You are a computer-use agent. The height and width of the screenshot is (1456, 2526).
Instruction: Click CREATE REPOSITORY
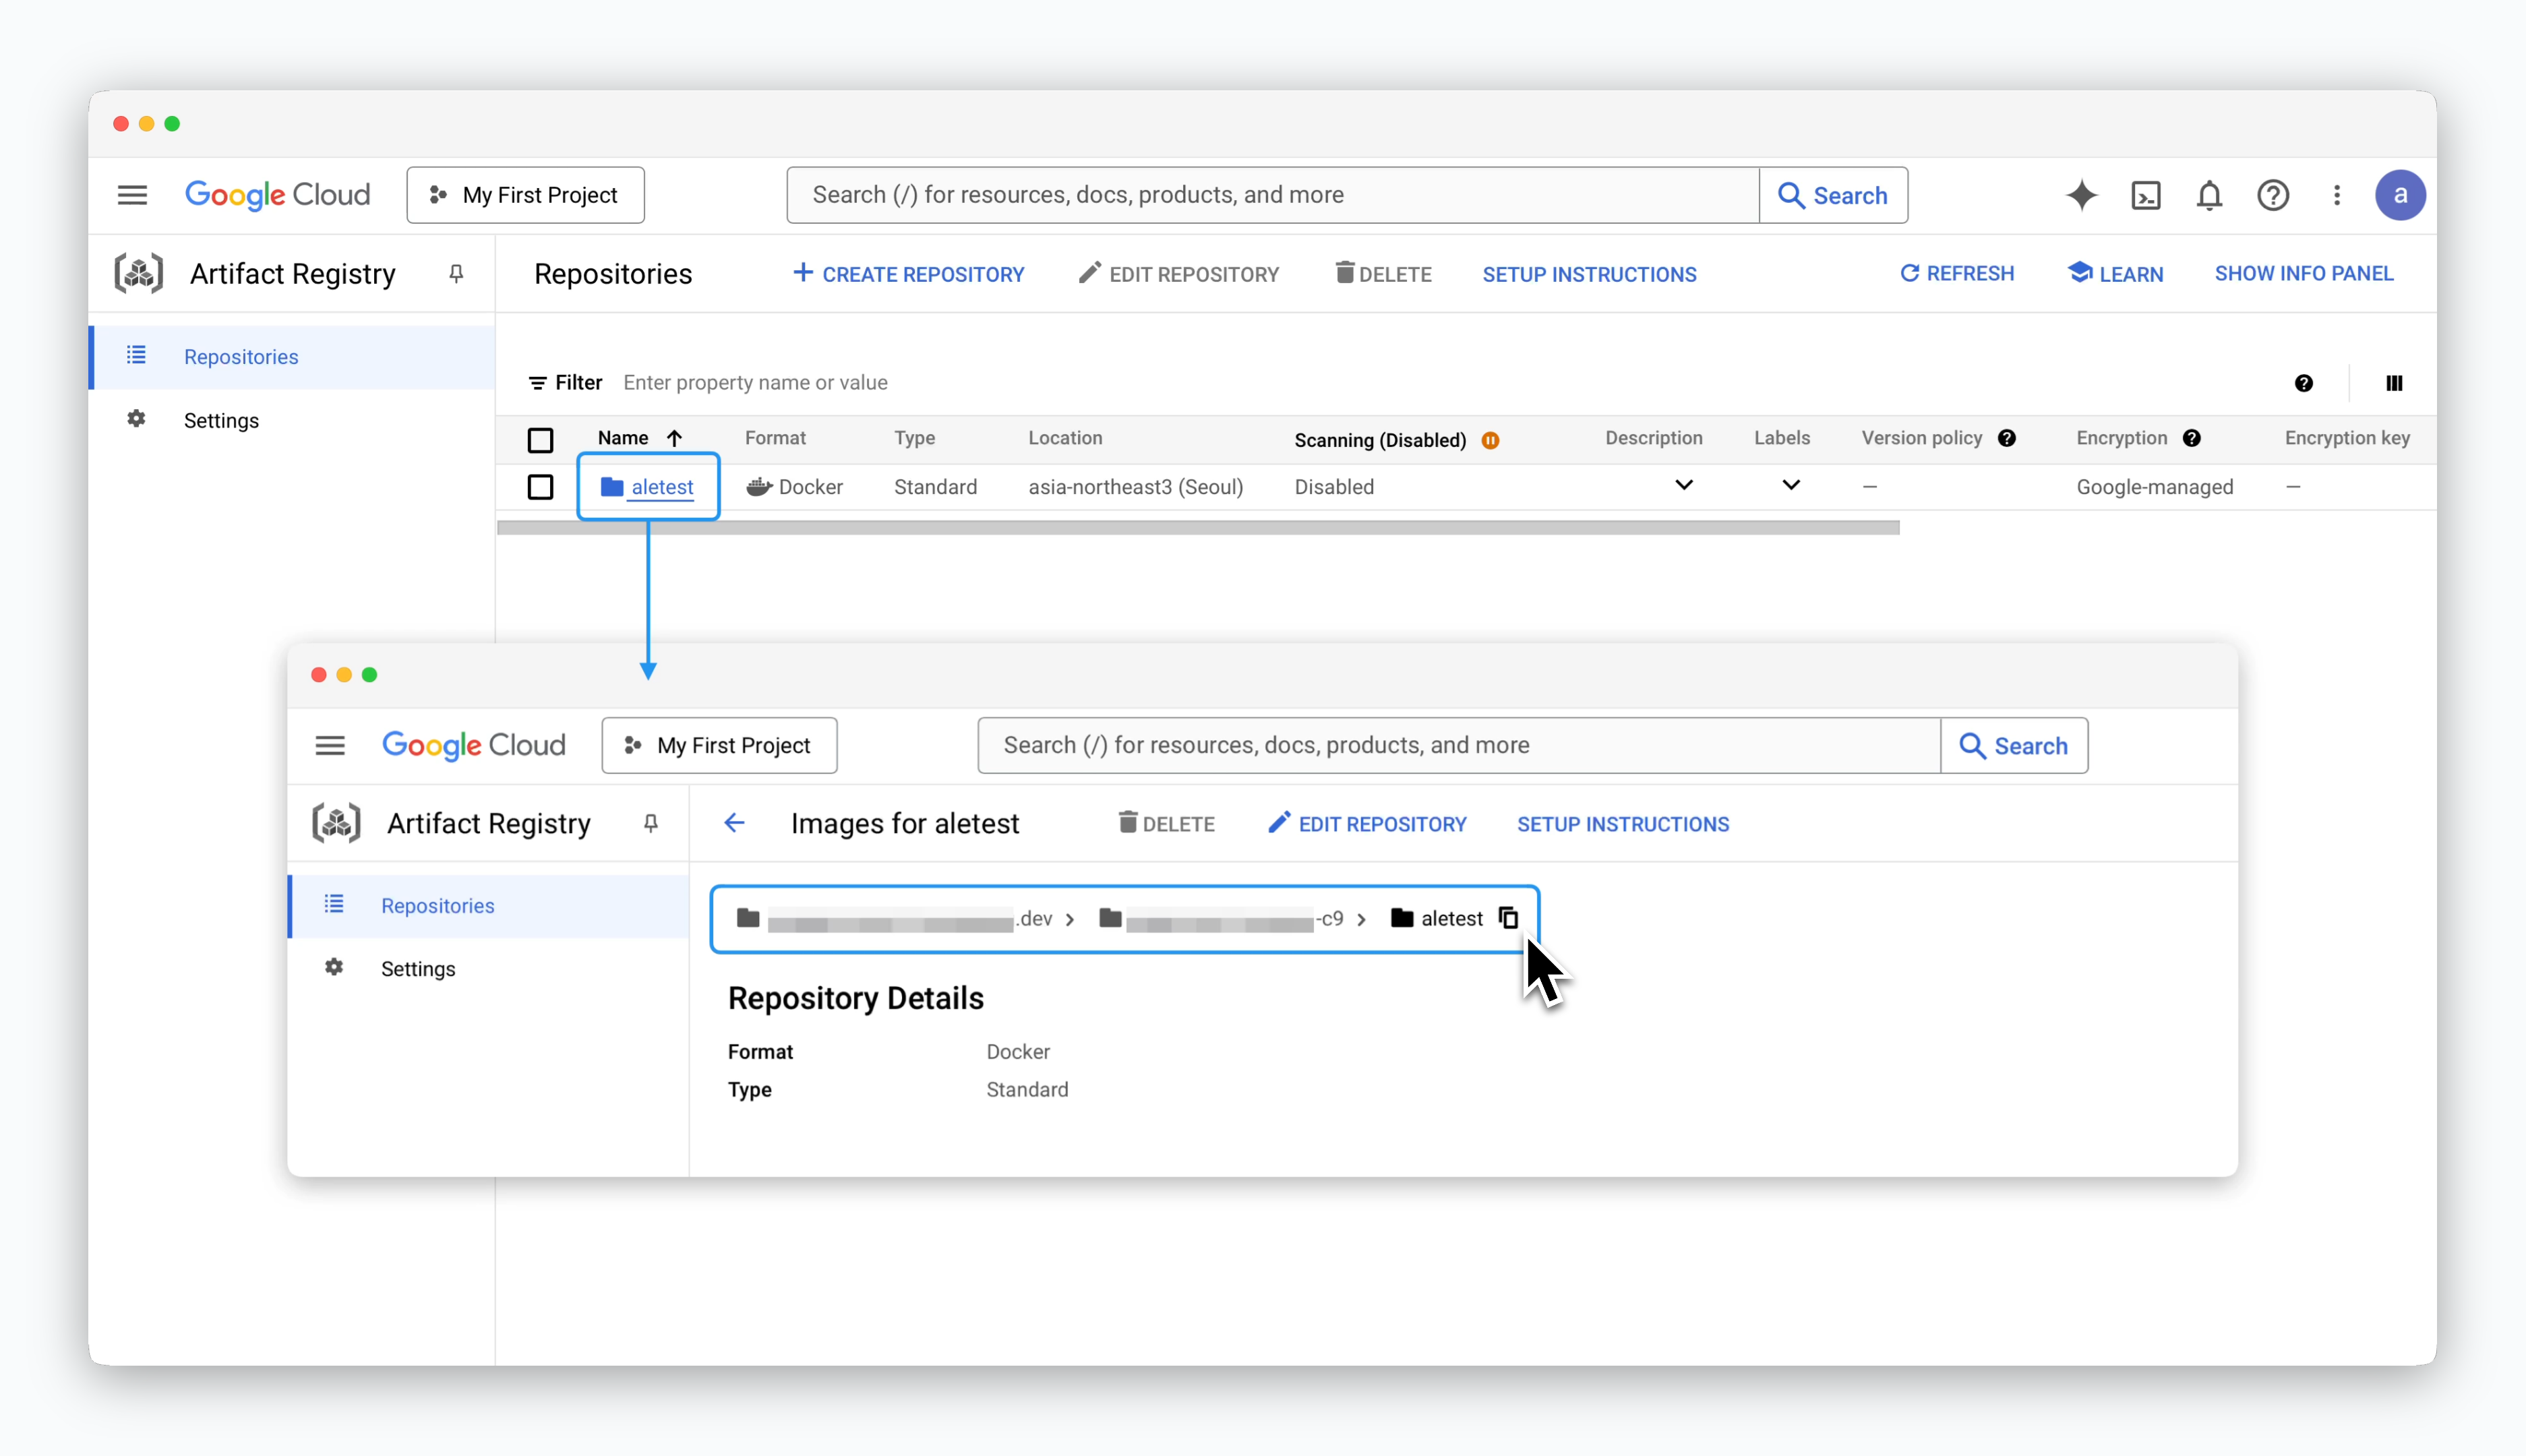pos(908,274)
